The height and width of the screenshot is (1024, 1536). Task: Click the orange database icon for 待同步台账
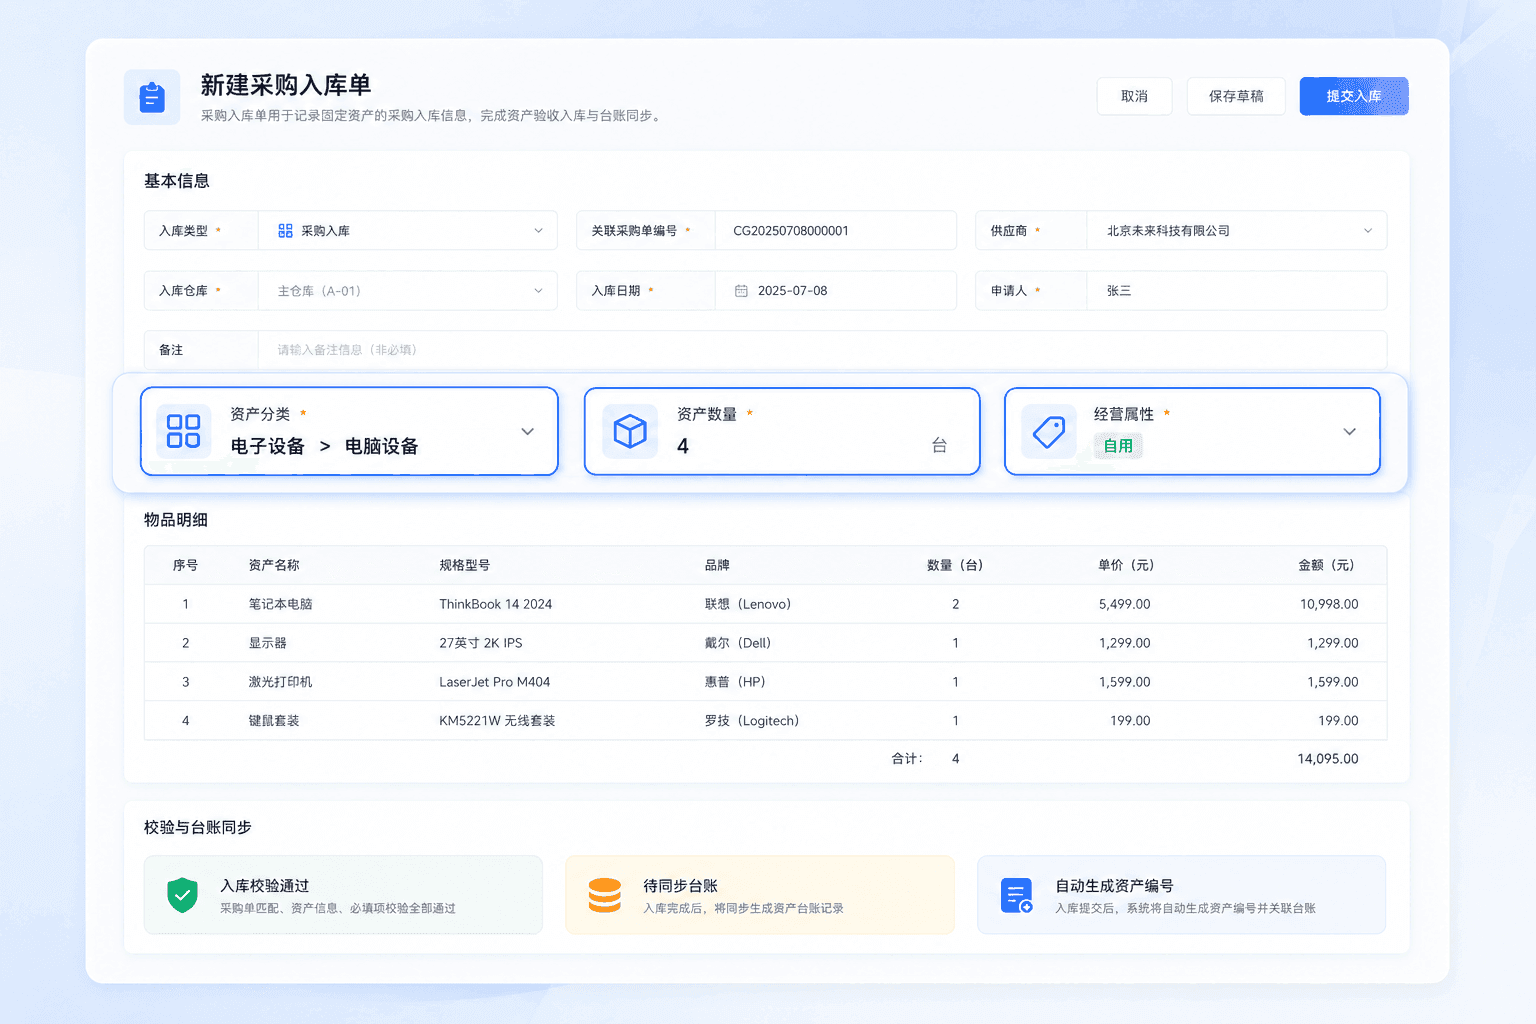pyautogui.click(x=605, y=895)
